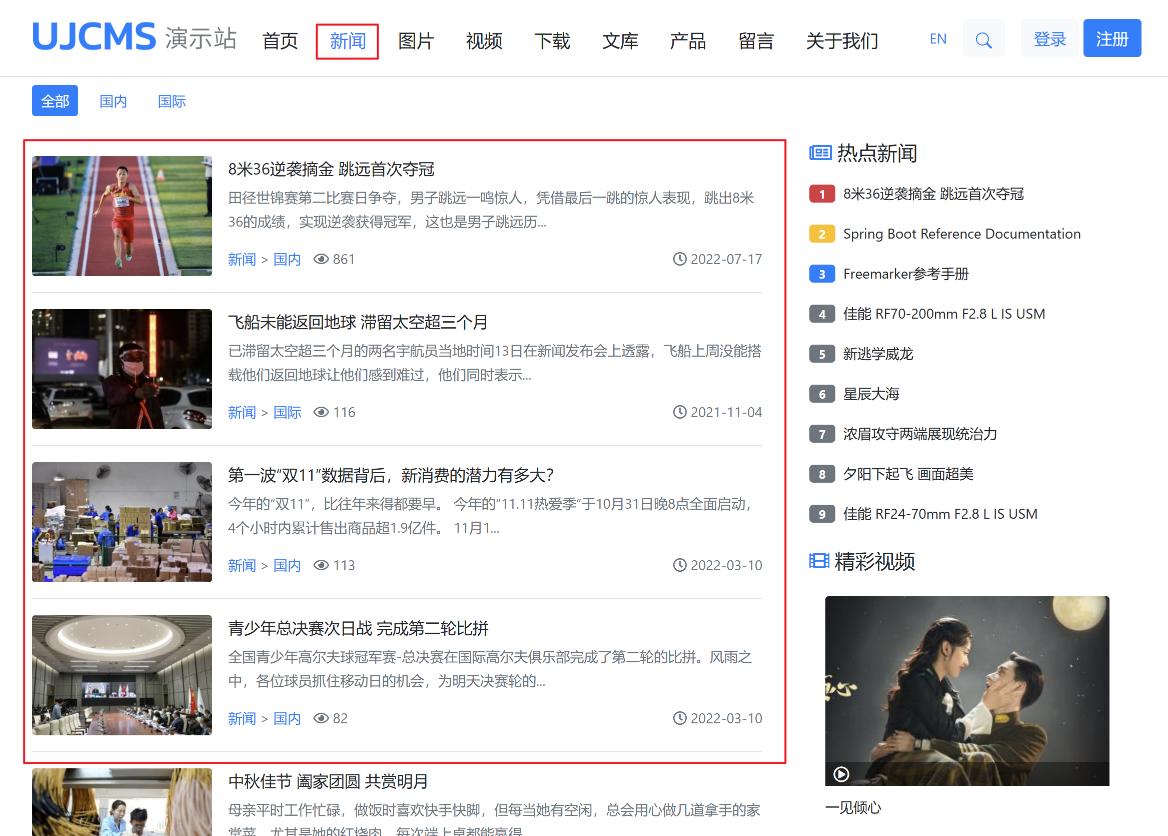This screenshot has width=1168, height=836.
Task: Click the UJCMS 演示站 logo
Action: tap(134, 37)
